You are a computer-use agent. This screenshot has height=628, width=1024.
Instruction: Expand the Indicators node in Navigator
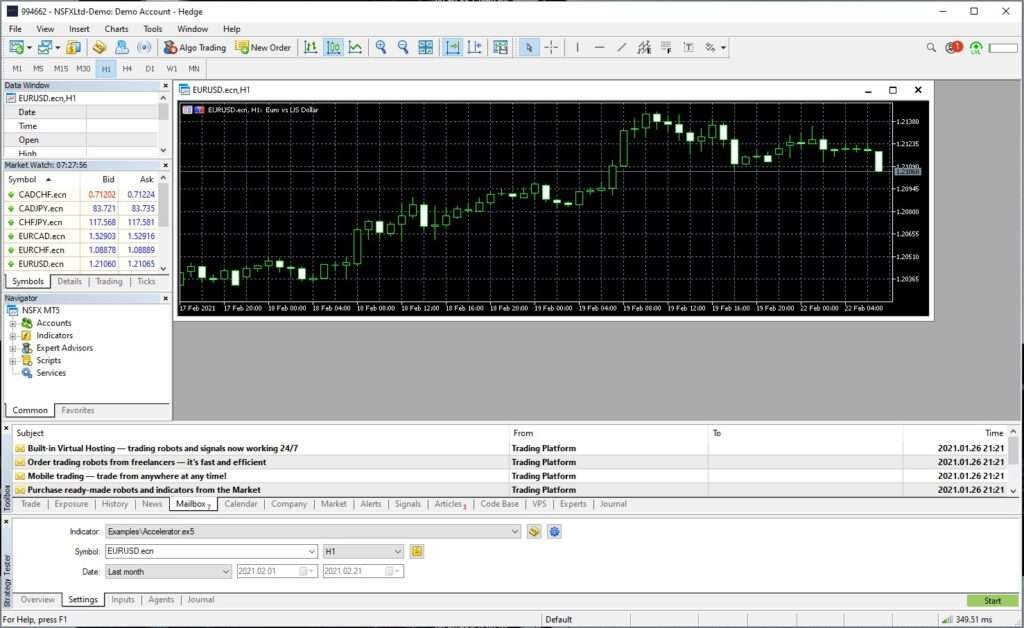[x=12, y=336]
